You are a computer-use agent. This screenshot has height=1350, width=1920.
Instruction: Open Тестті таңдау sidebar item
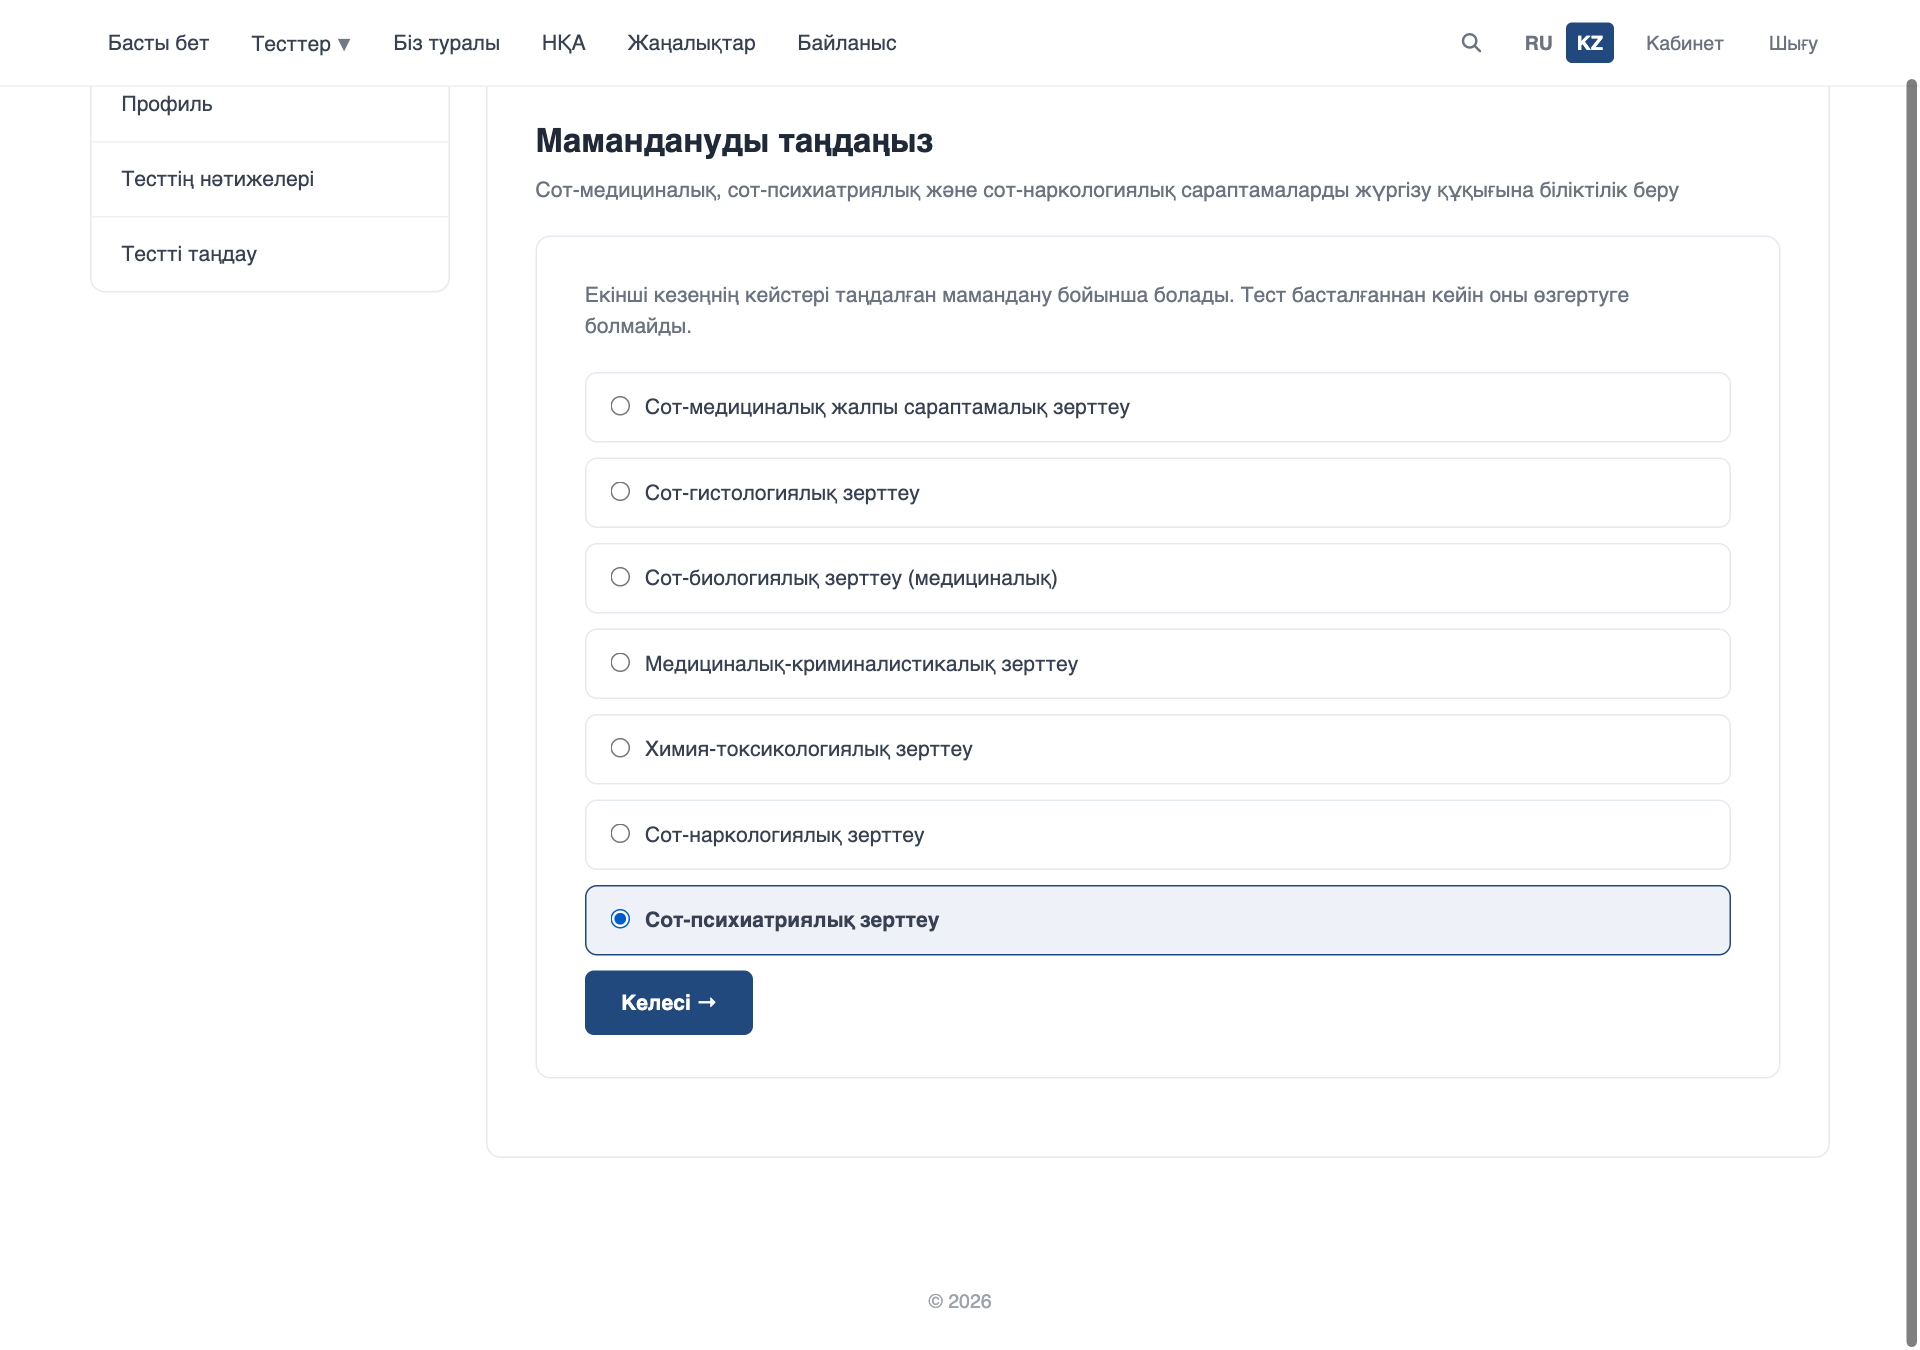(270, 254)
